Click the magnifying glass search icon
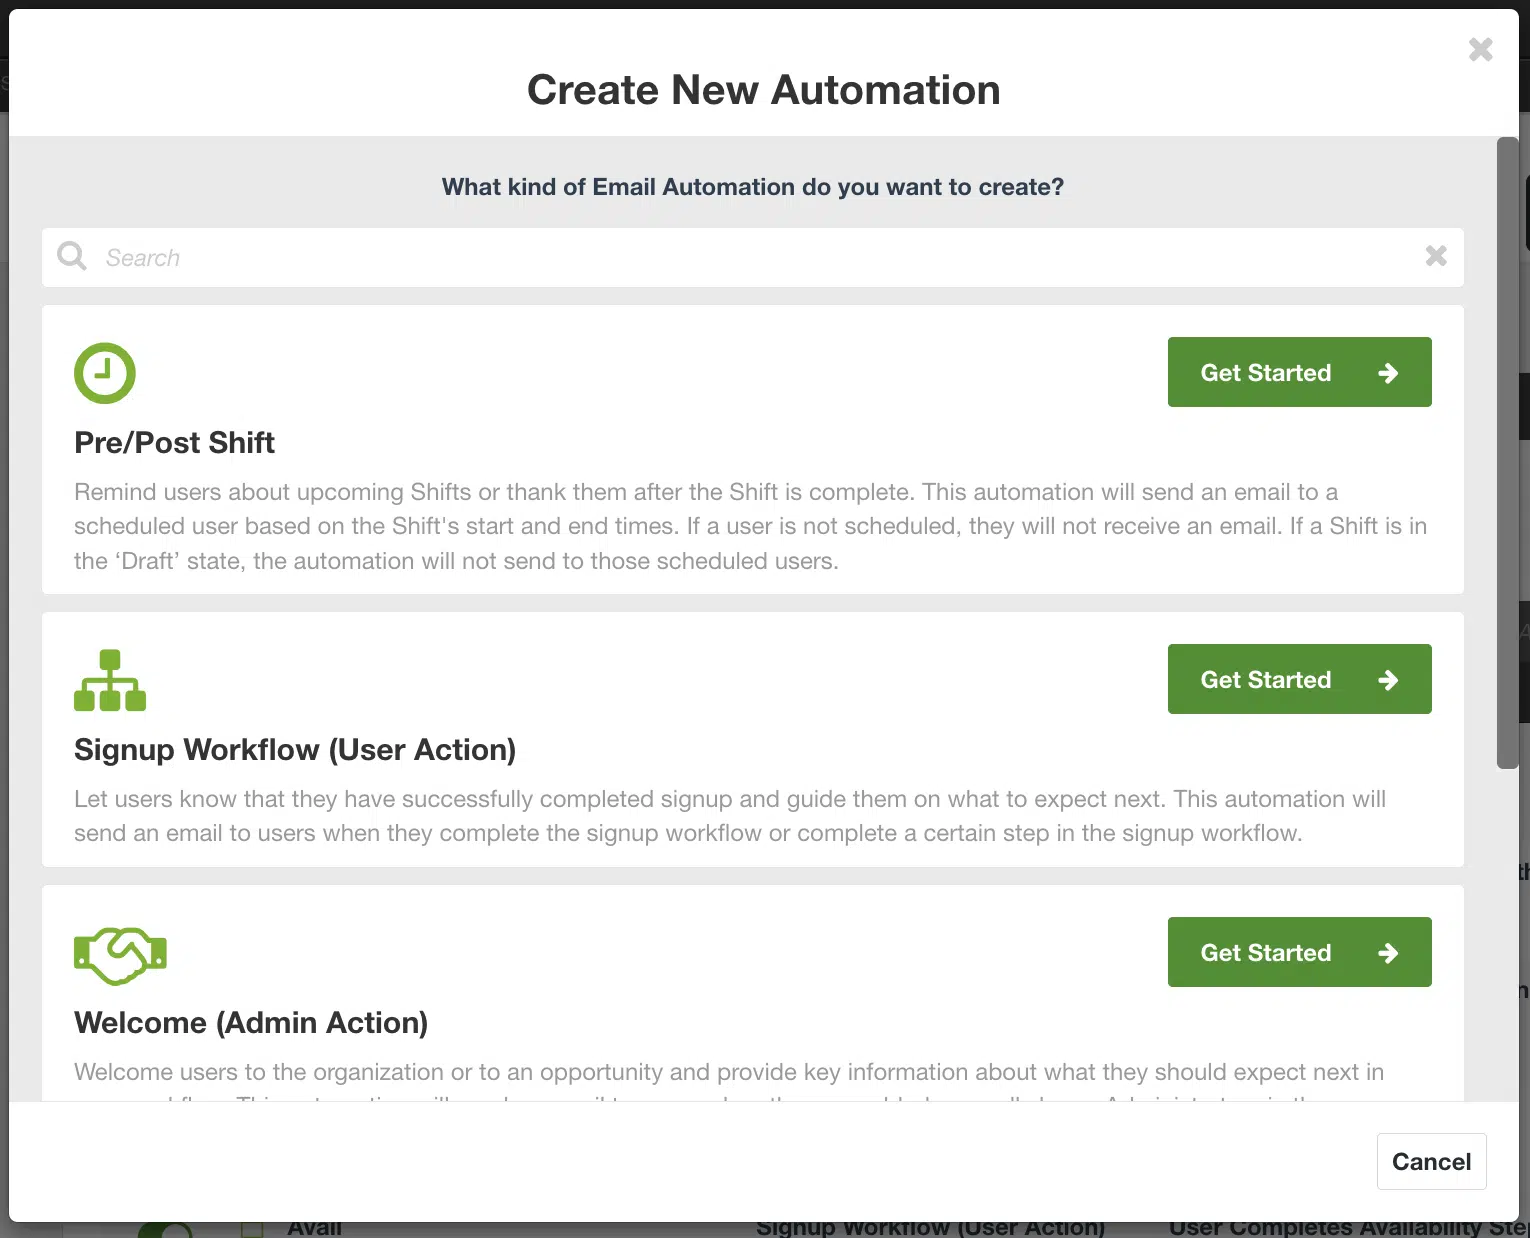Image resolution: width=1530 pixels, height=1238 pixels. click(x=72, y=257)
